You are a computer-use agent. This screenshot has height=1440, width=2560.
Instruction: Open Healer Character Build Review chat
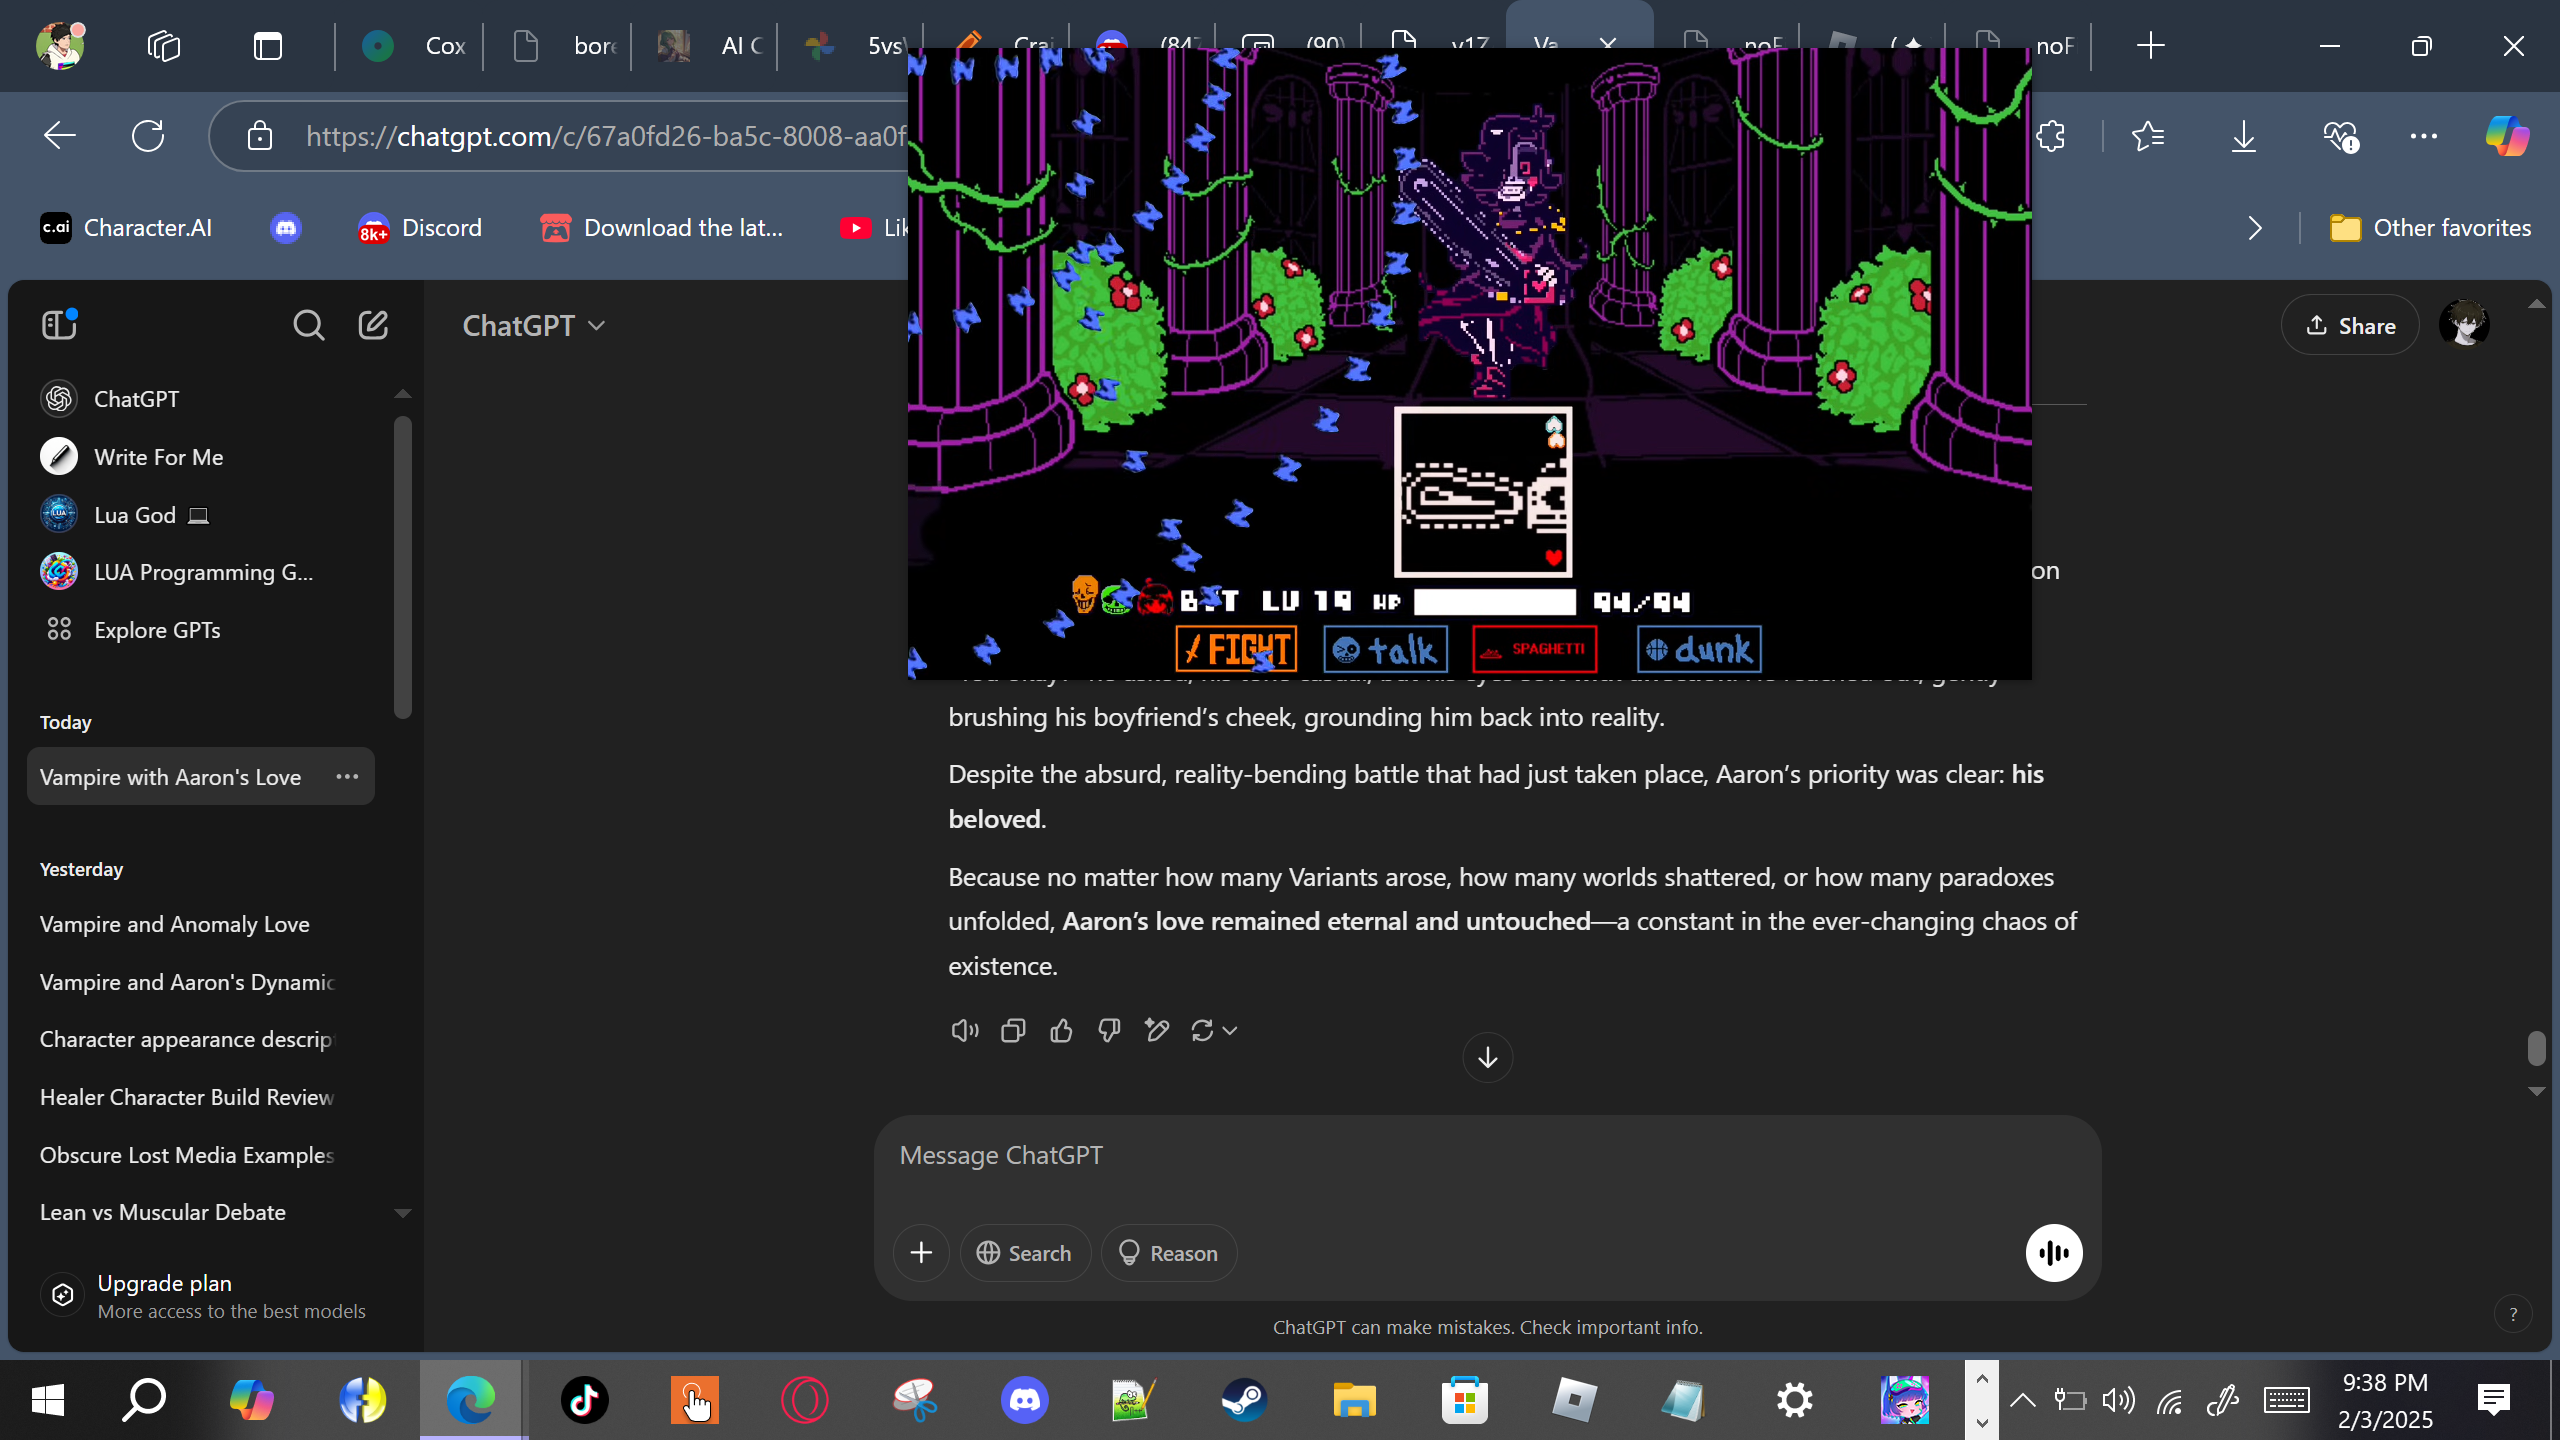click(202, 1097)
